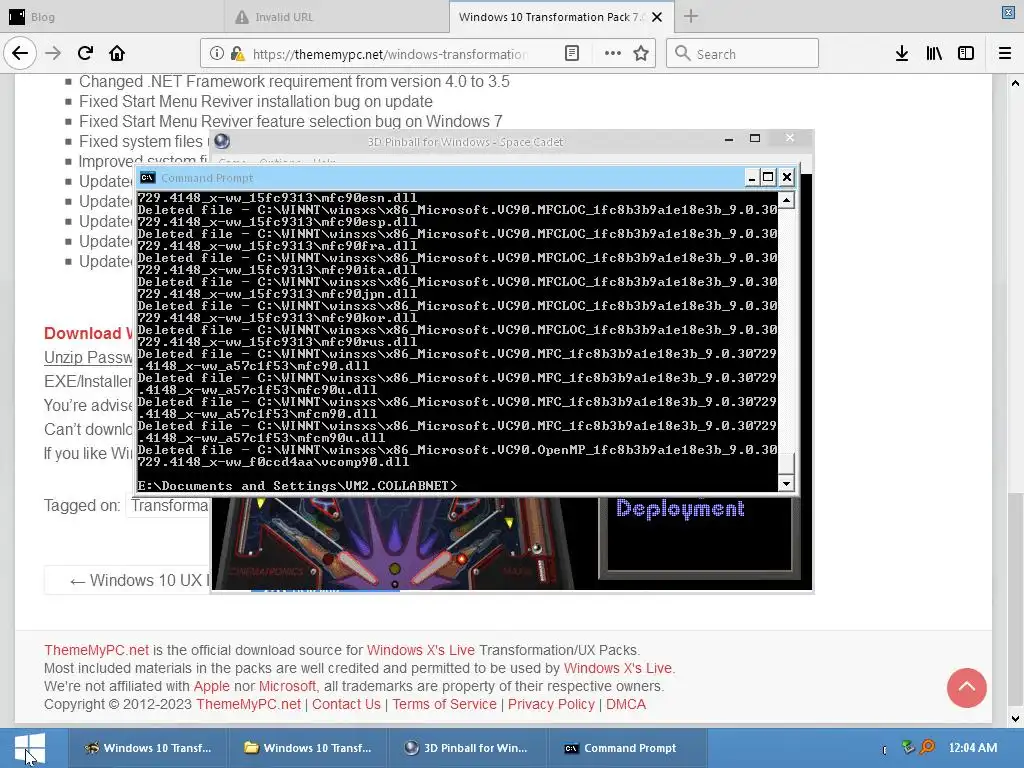Viewport: 1024px width, 768px height.
Task: Open the Windows Start button
Action: click(29, 748)
